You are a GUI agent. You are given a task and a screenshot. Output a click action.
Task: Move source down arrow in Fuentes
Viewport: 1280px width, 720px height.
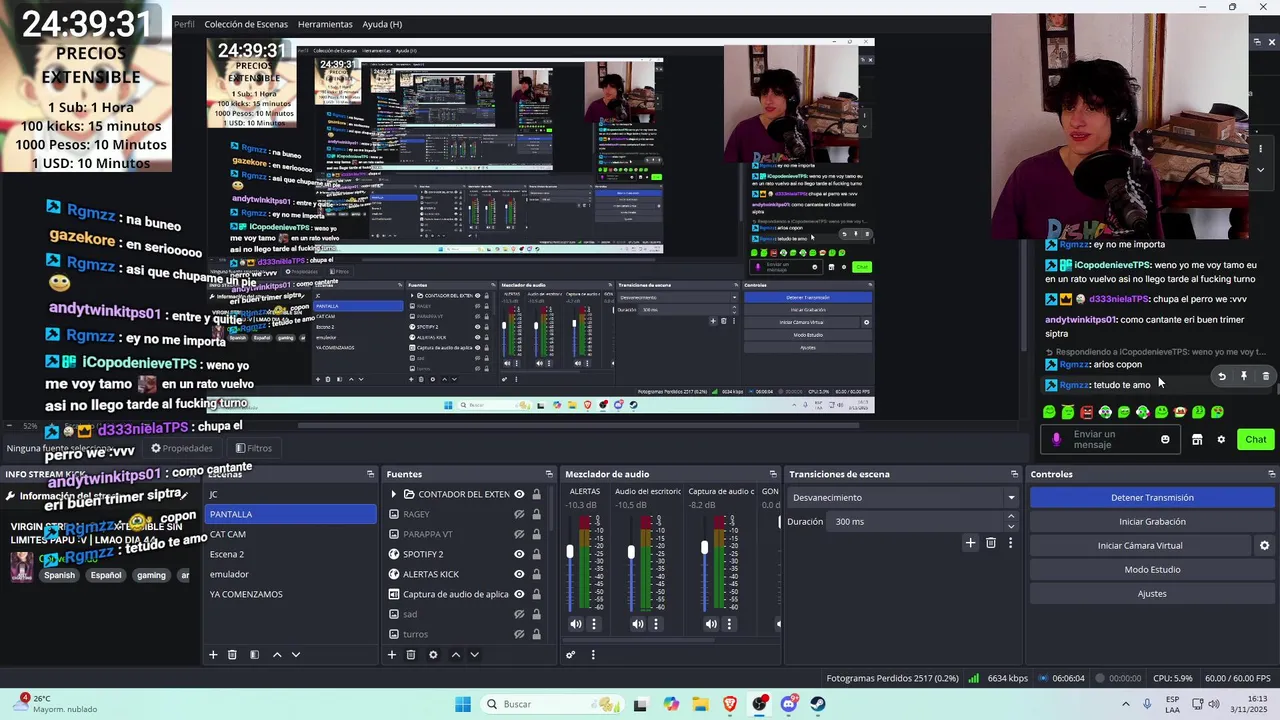coord(474,655)
